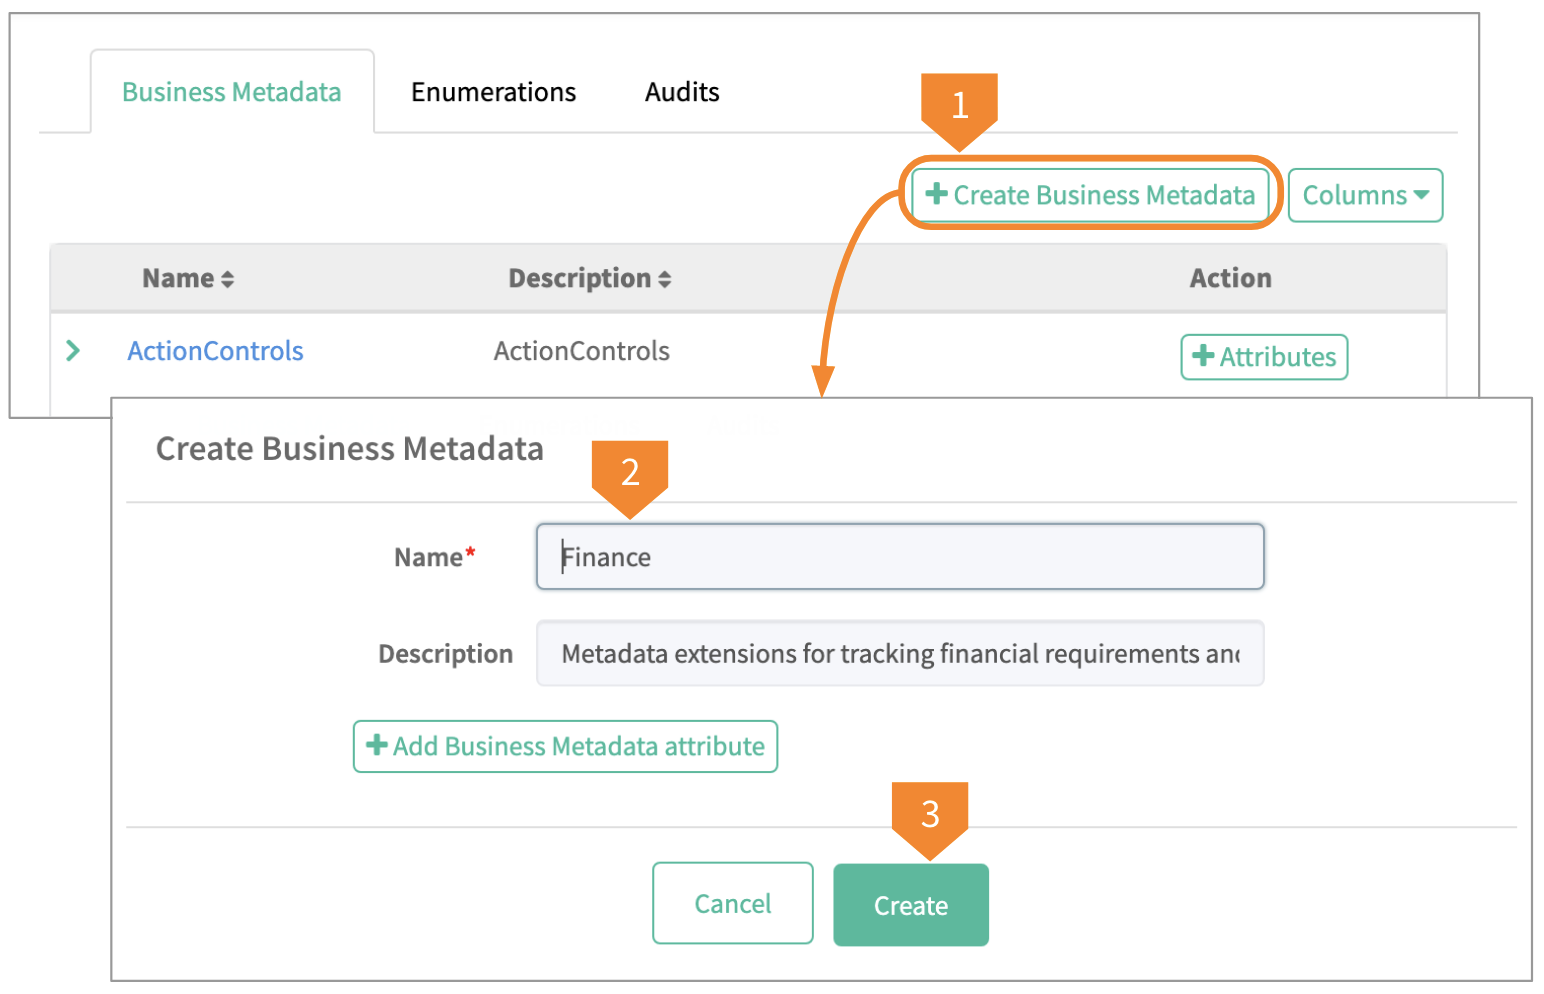Open the Columns dropdown
The image size is (1544, 994).
click(1364, 195)
